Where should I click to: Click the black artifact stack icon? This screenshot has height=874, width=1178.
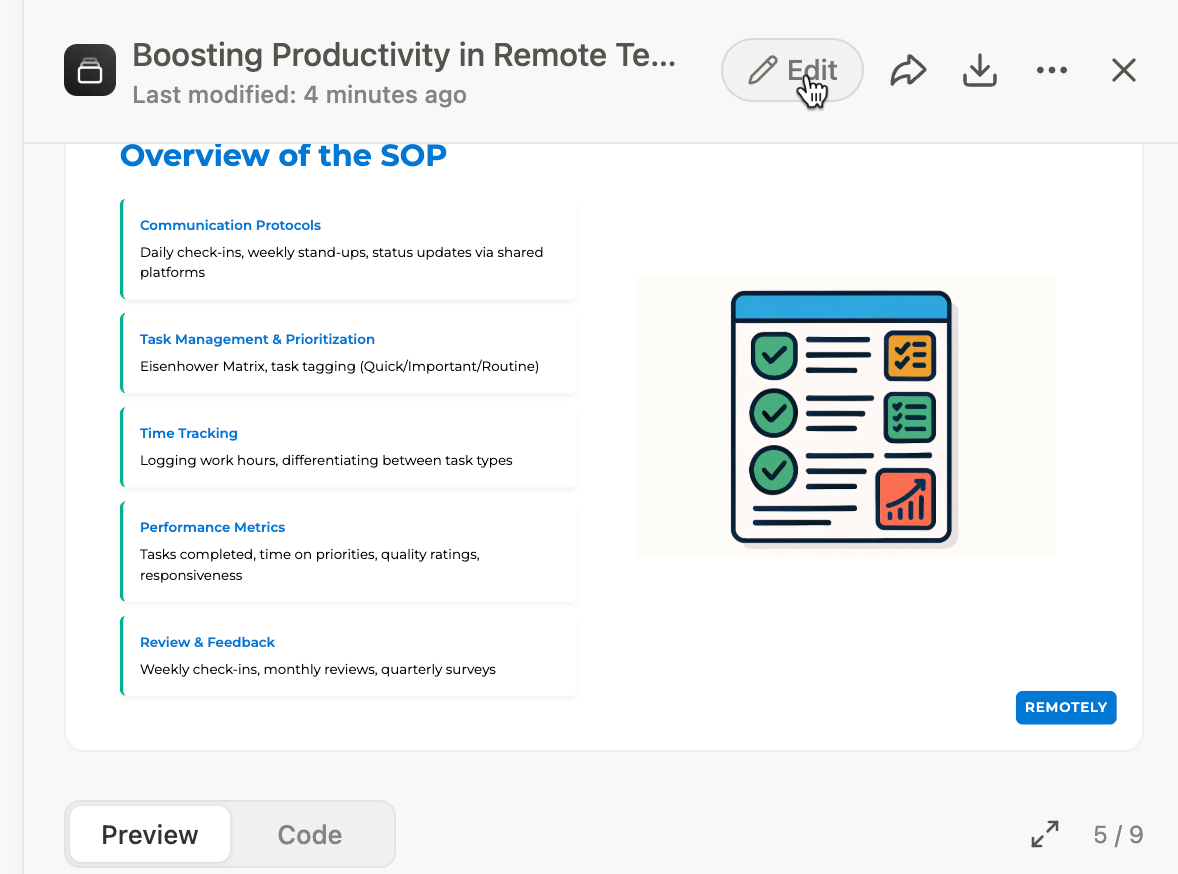[90, 71]
